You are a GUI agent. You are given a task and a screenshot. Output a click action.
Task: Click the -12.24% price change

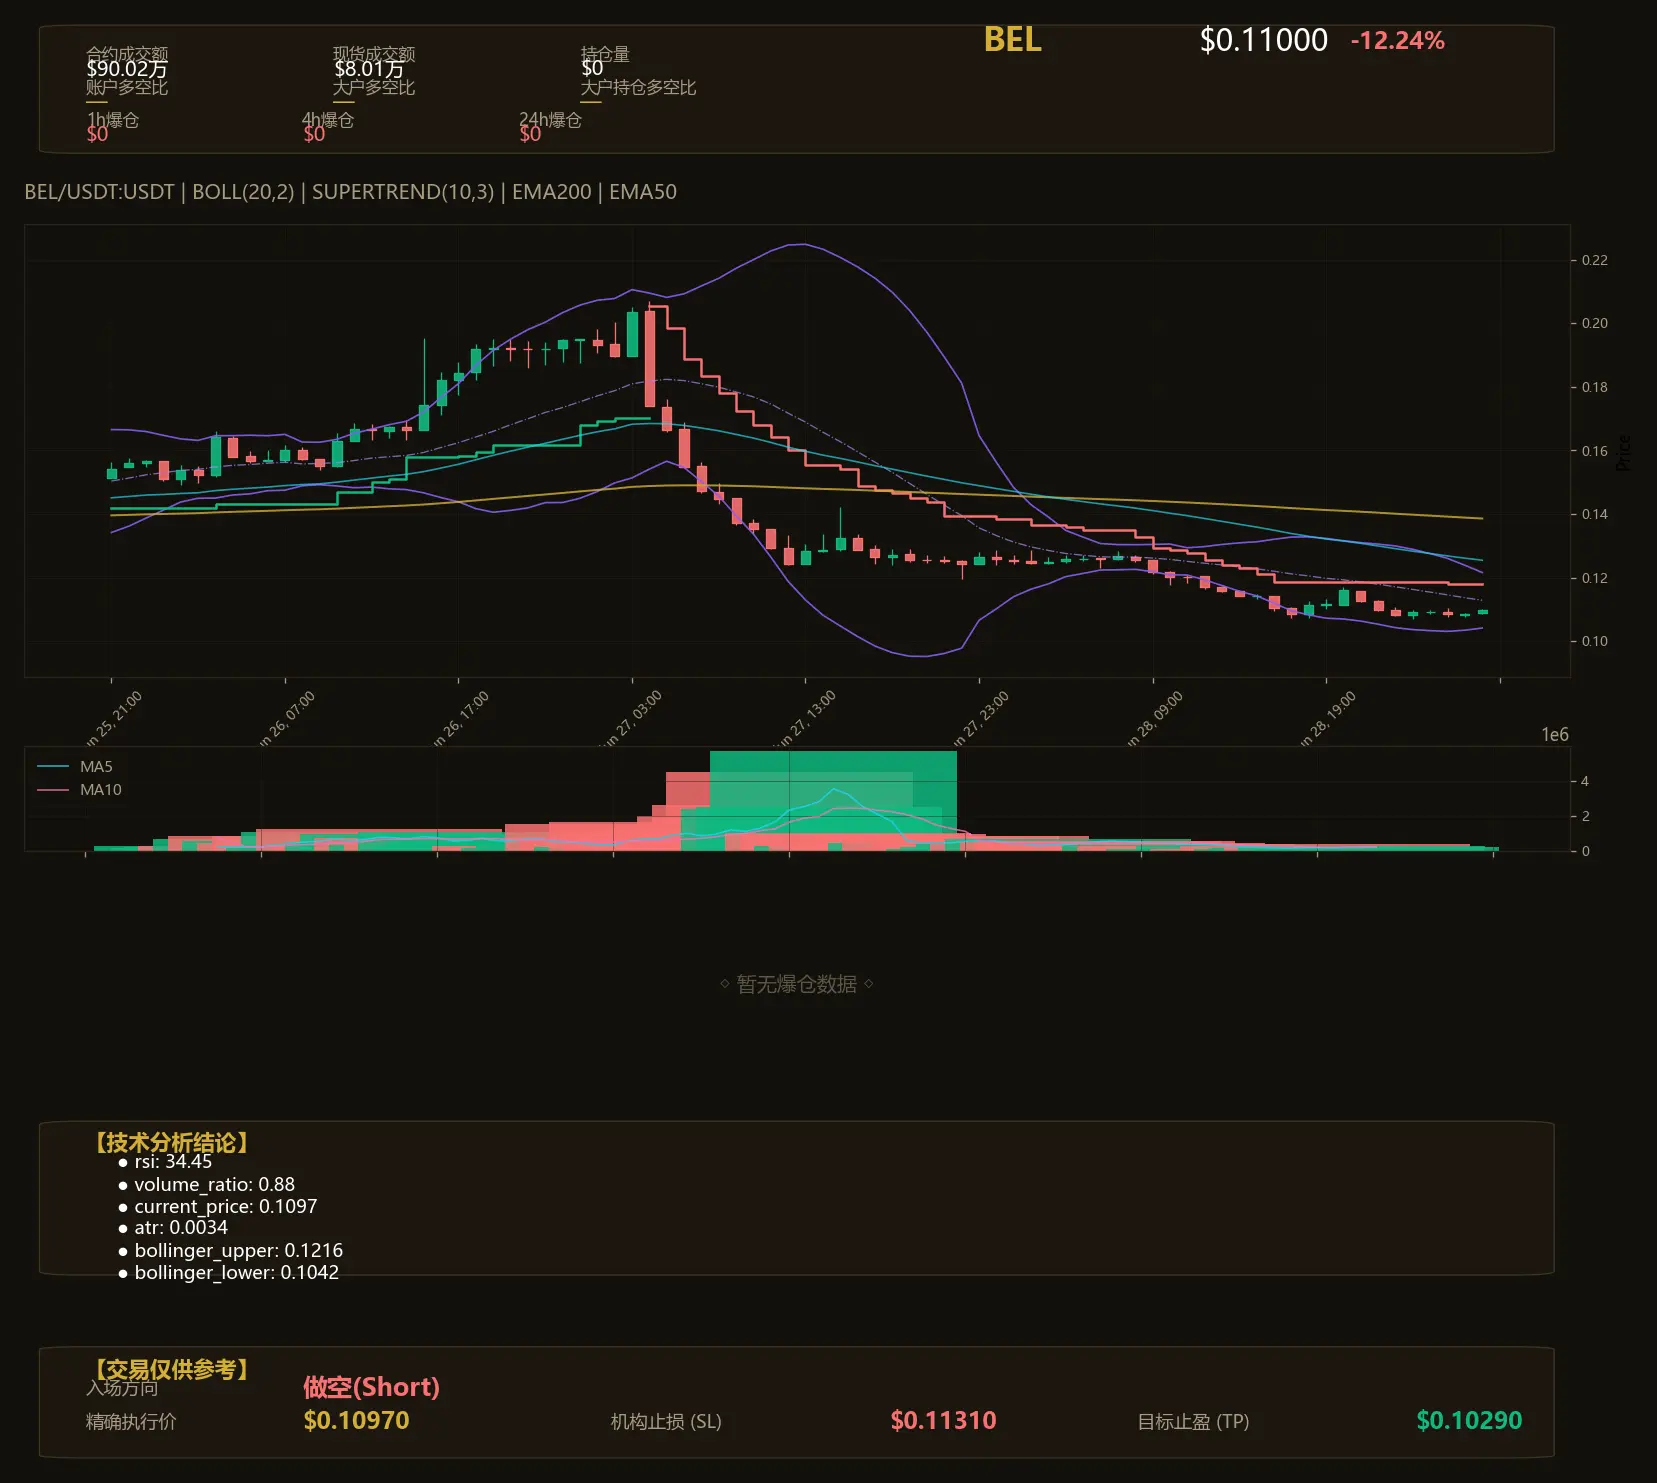coord(1397,41)
